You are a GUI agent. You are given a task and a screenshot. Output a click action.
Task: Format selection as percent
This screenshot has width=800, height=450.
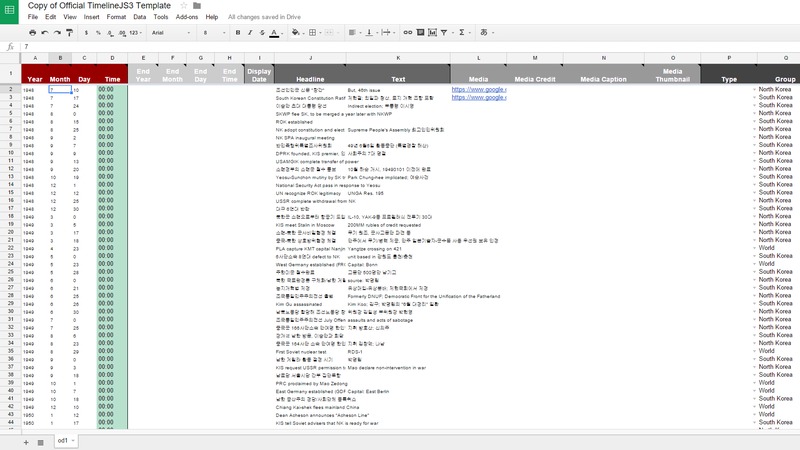click(98, 33)
